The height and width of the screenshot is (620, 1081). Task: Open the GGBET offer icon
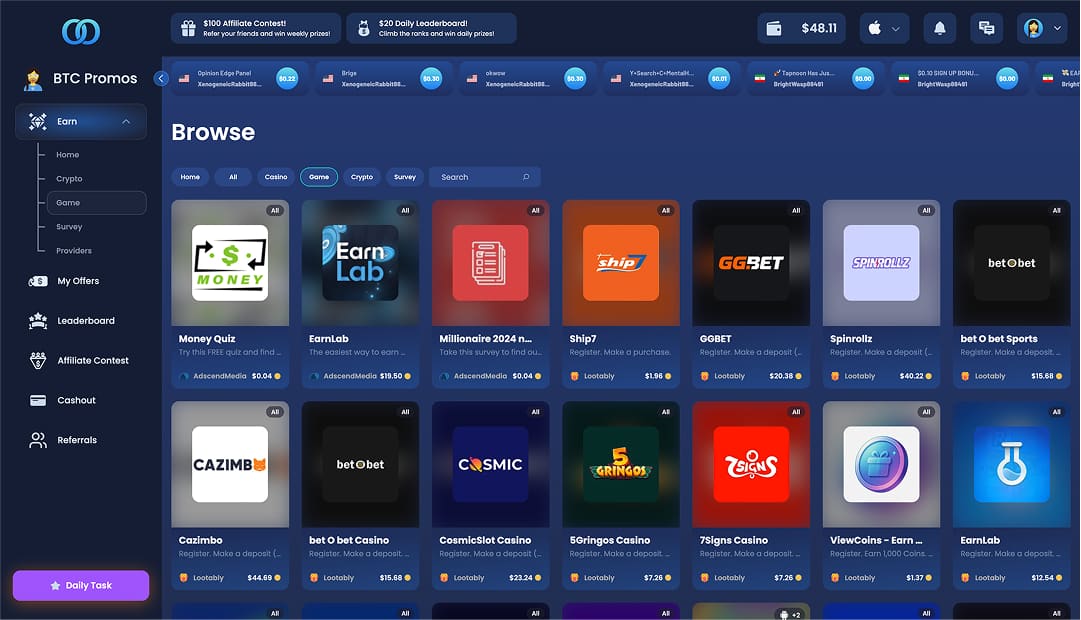click(751, 263)
